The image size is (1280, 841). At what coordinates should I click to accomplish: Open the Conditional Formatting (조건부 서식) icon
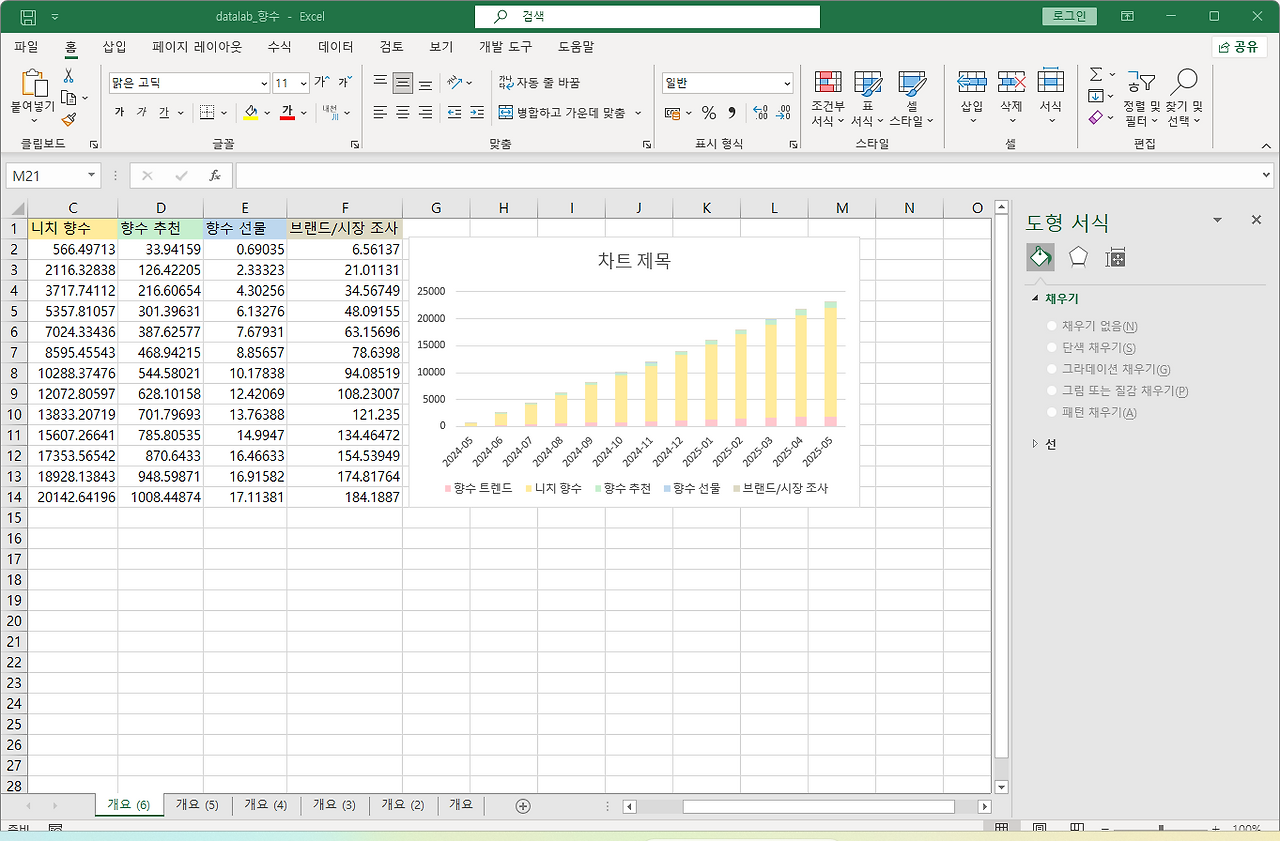tap(827, 84)
